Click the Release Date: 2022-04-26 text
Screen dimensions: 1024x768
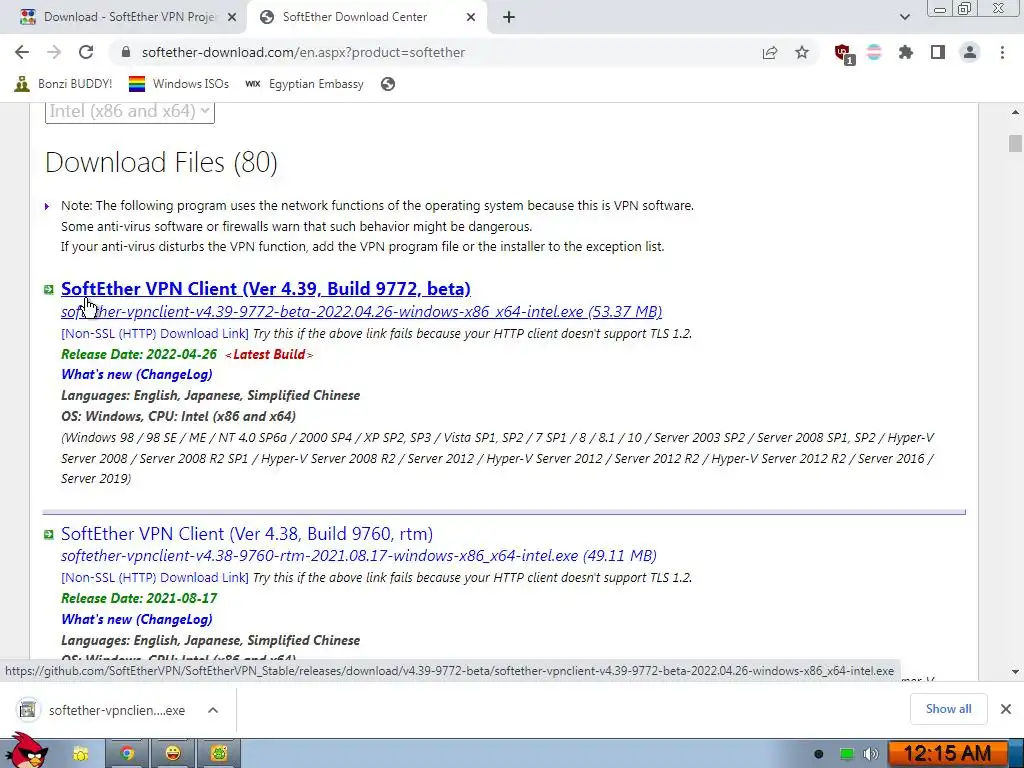tap(139, 354)
